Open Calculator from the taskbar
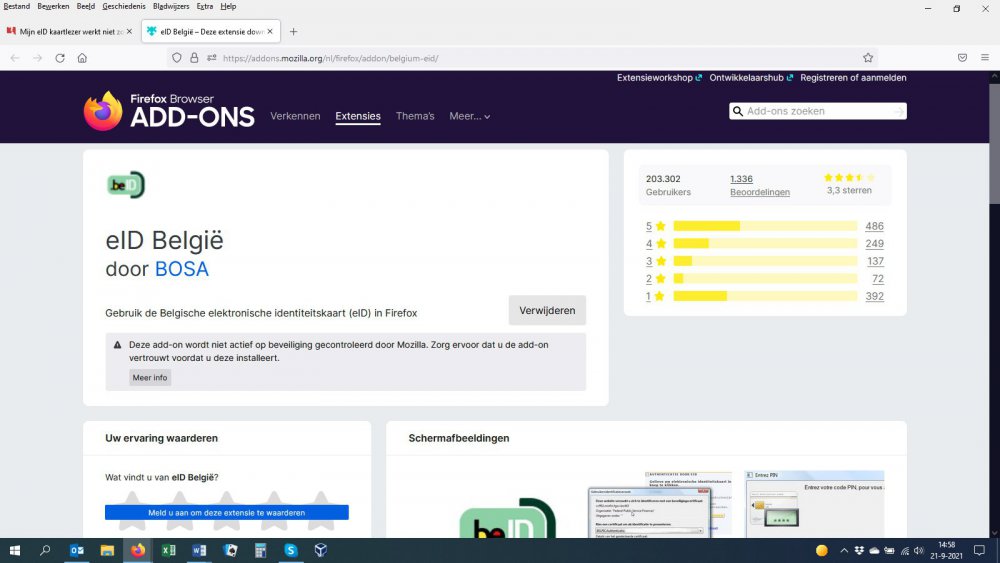Image resolution: width=1000 pixels, height=563 pixels. pyautogui.click(x=260, y=550)
